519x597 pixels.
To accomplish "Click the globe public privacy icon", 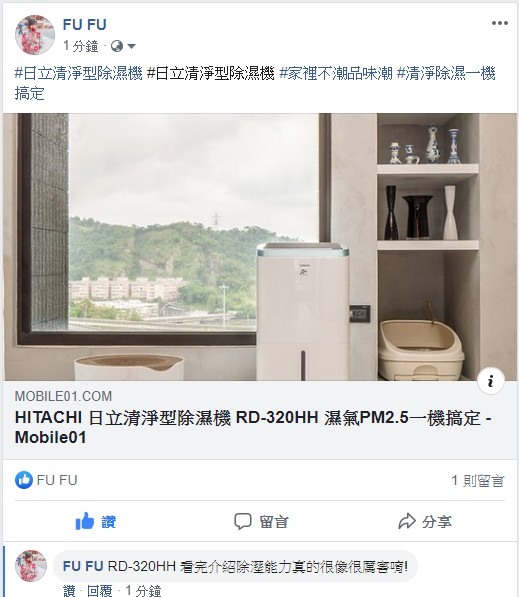I will [117, 46].
